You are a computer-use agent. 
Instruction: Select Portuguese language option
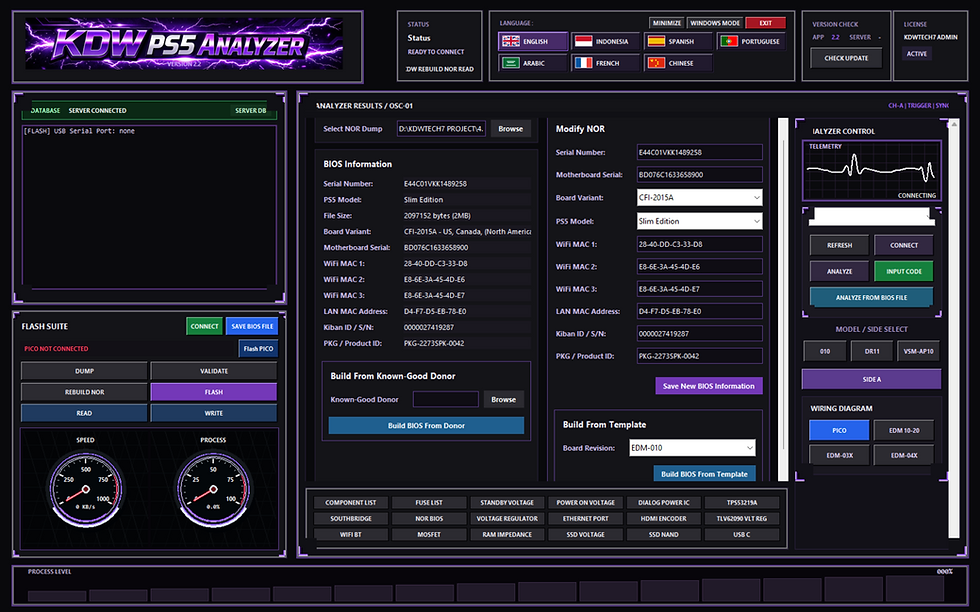tap(751, 41)
